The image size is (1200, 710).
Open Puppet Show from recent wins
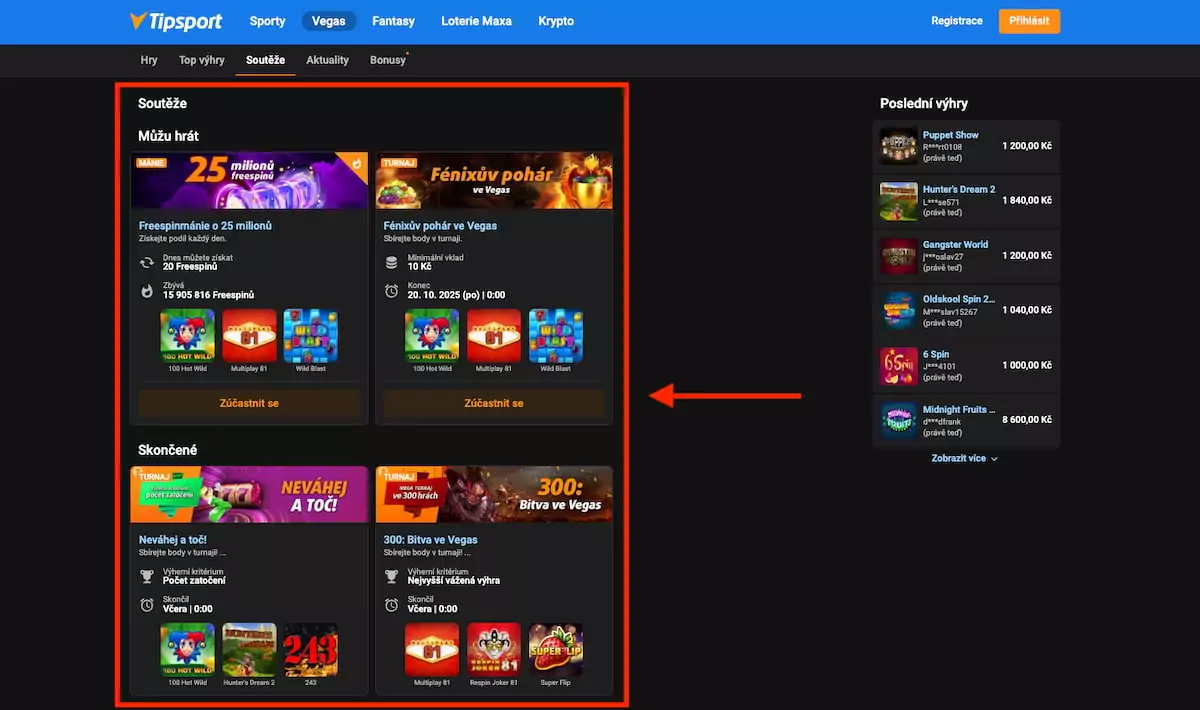[950, 135]
